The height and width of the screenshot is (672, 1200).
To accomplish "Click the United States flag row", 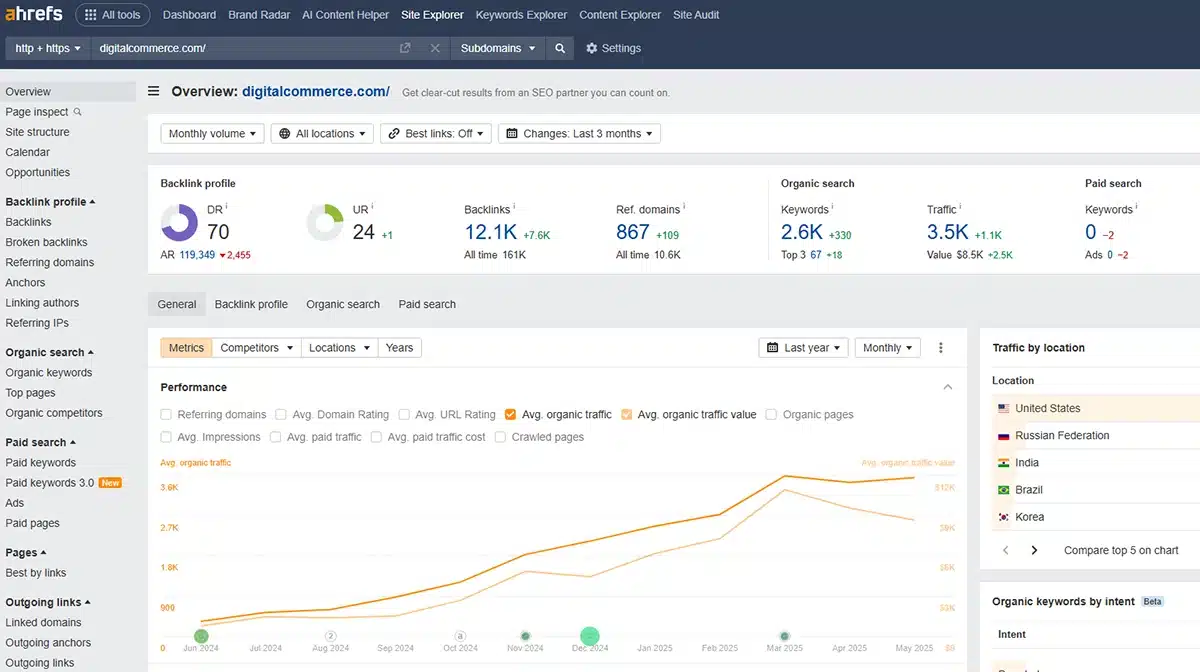I will click(1096, 408).
